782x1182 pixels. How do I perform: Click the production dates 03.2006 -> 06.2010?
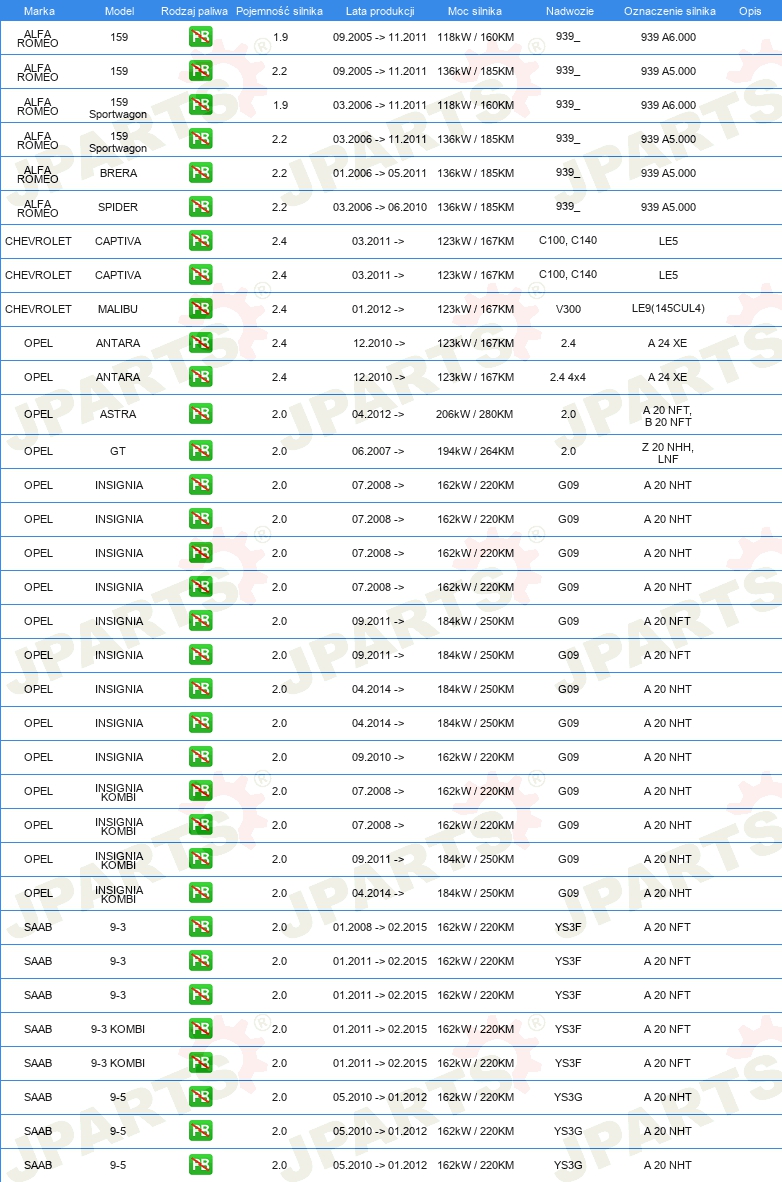pos(380,207)
